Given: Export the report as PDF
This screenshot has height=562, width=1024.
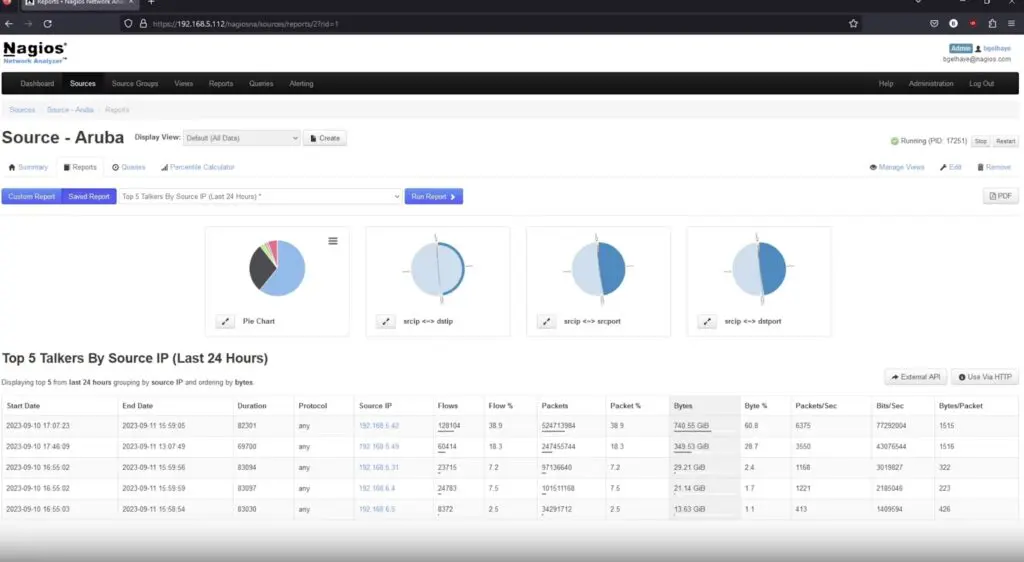Looking at the screenshot, I should point(1001,196).
